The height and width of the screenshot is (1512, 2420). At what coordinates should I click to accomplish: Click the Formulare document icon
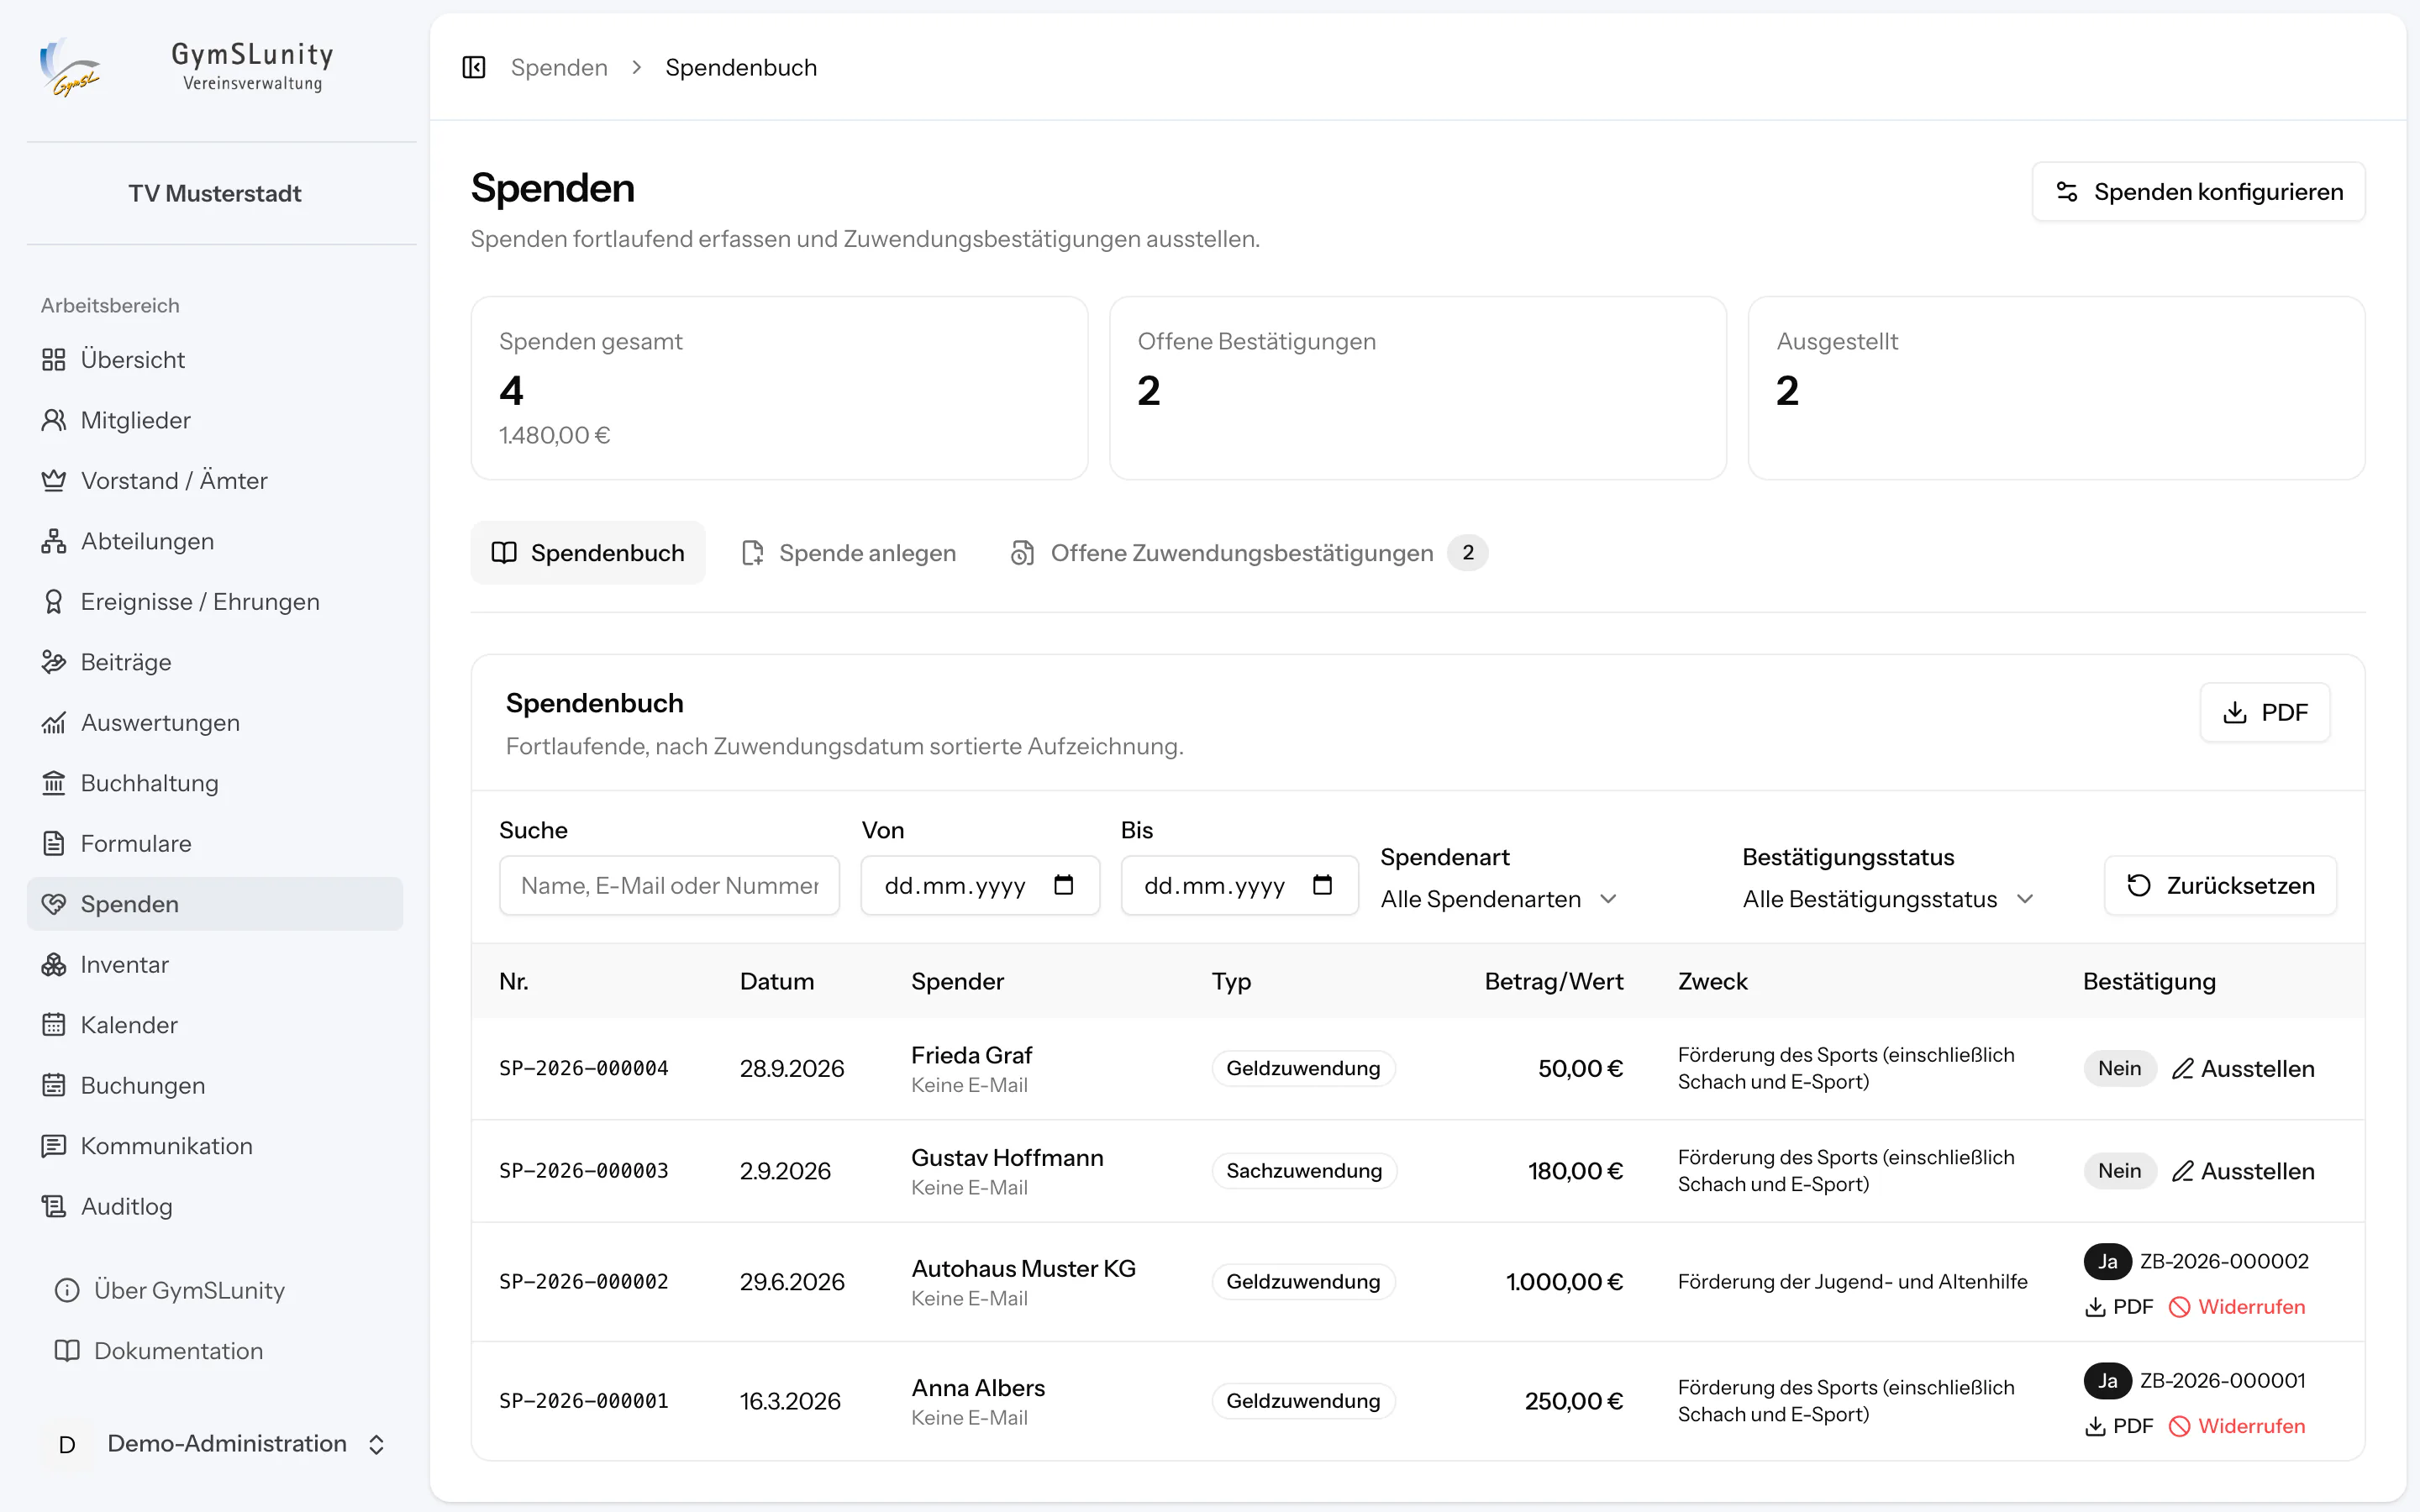click(x=54, y=843)
